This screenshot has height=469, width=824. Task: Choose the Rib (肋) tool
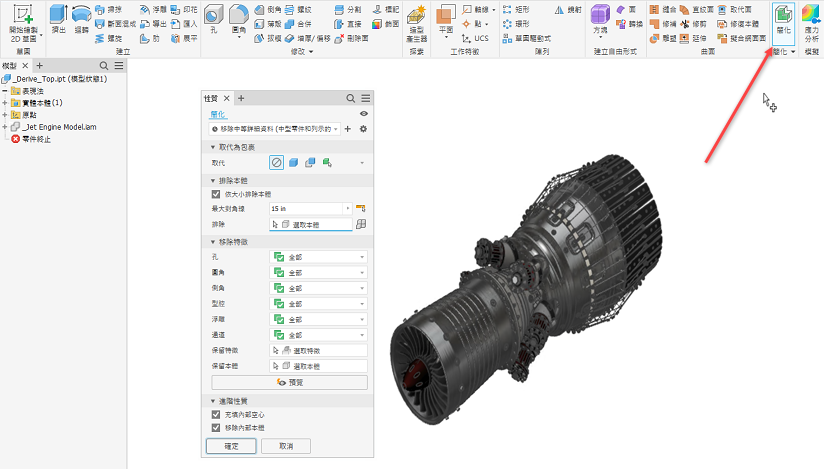150,38
